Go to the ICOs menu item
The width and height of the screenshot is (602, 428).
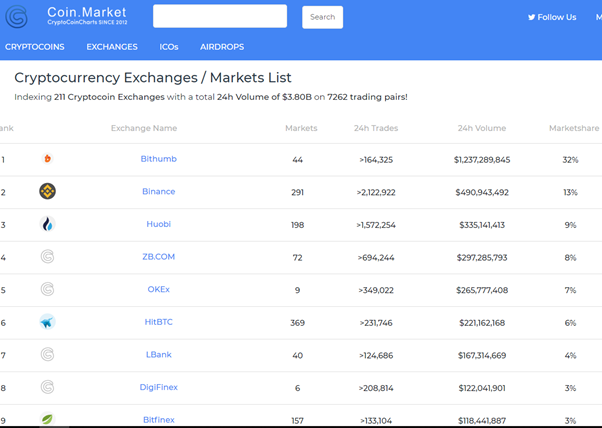pos(169,47)
